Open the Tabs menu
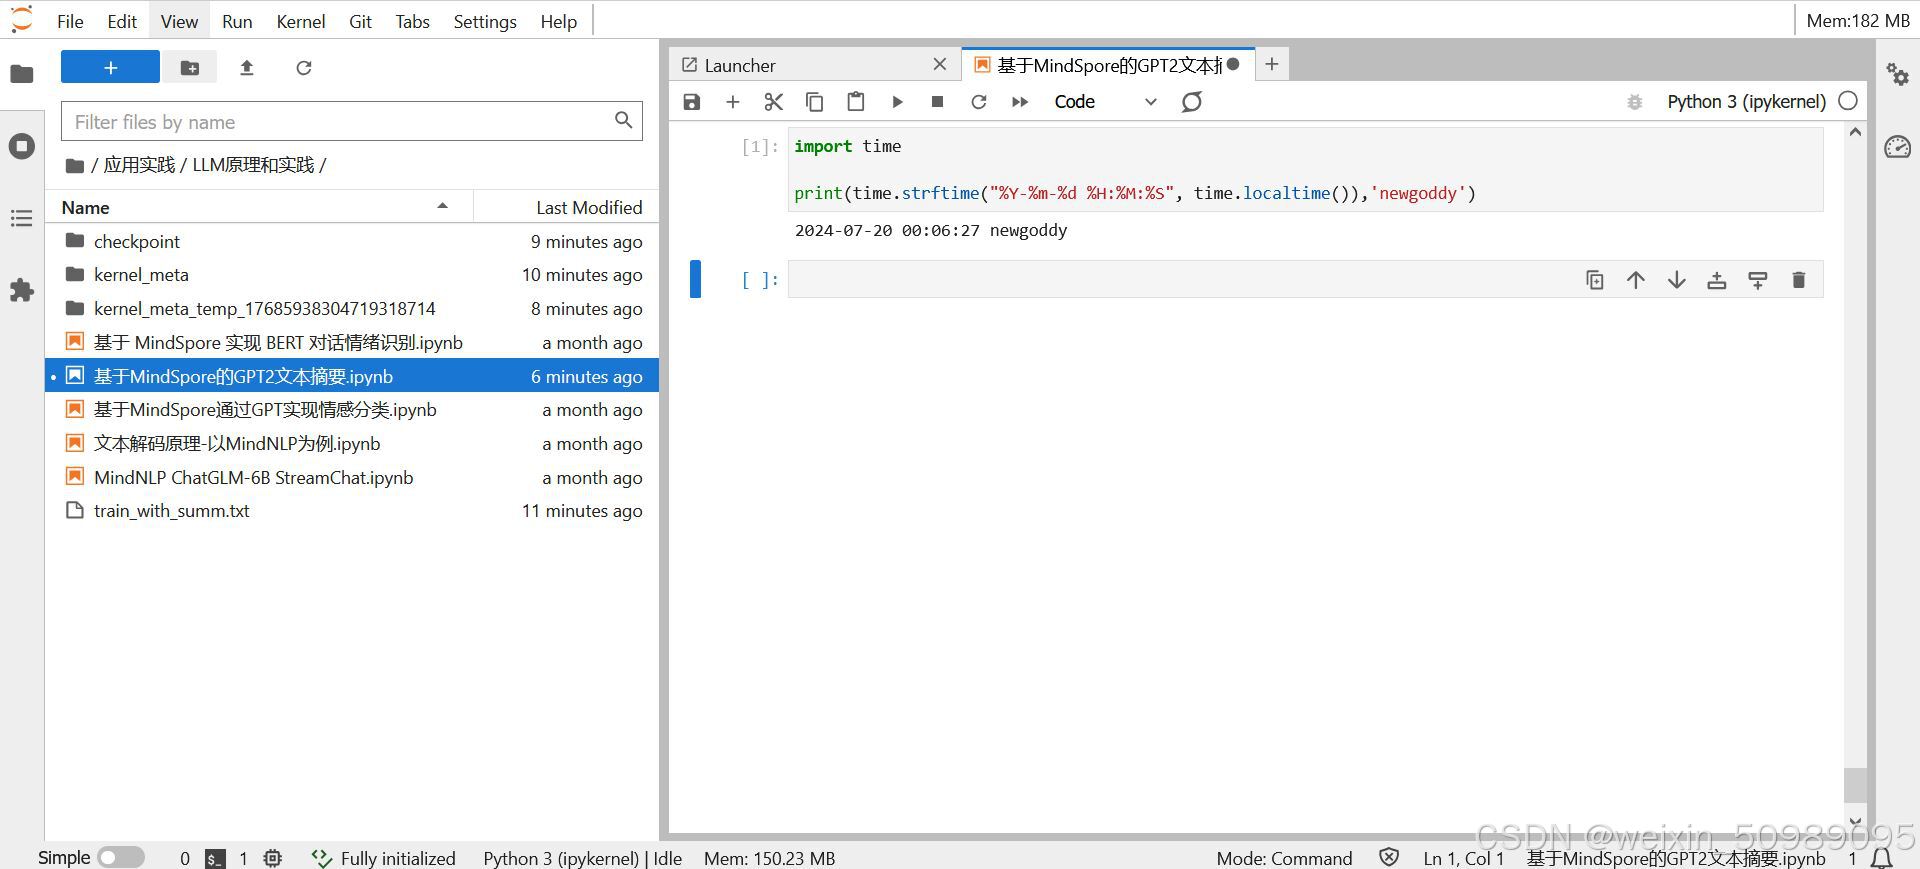 coord(412,21)
